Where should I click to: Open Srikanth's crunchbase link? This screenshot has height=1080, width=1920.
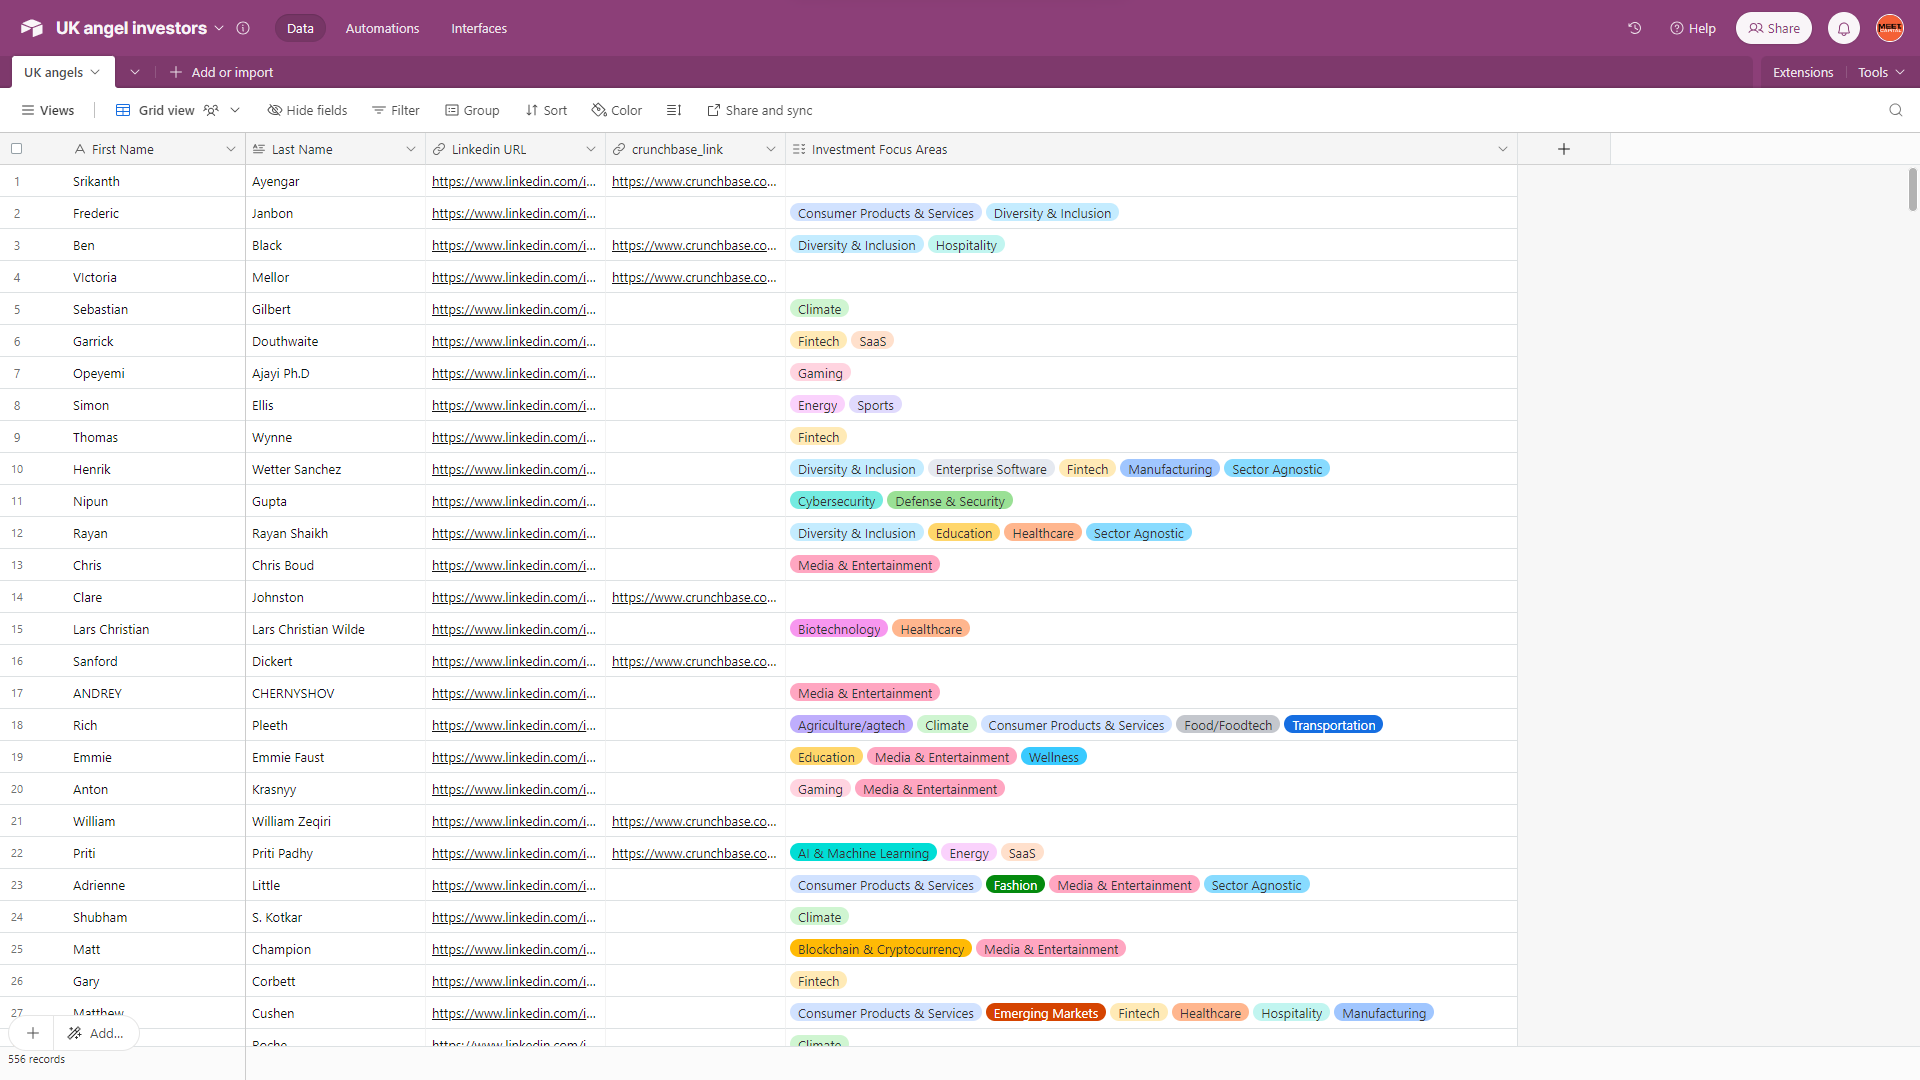click(x=693, y=181)
